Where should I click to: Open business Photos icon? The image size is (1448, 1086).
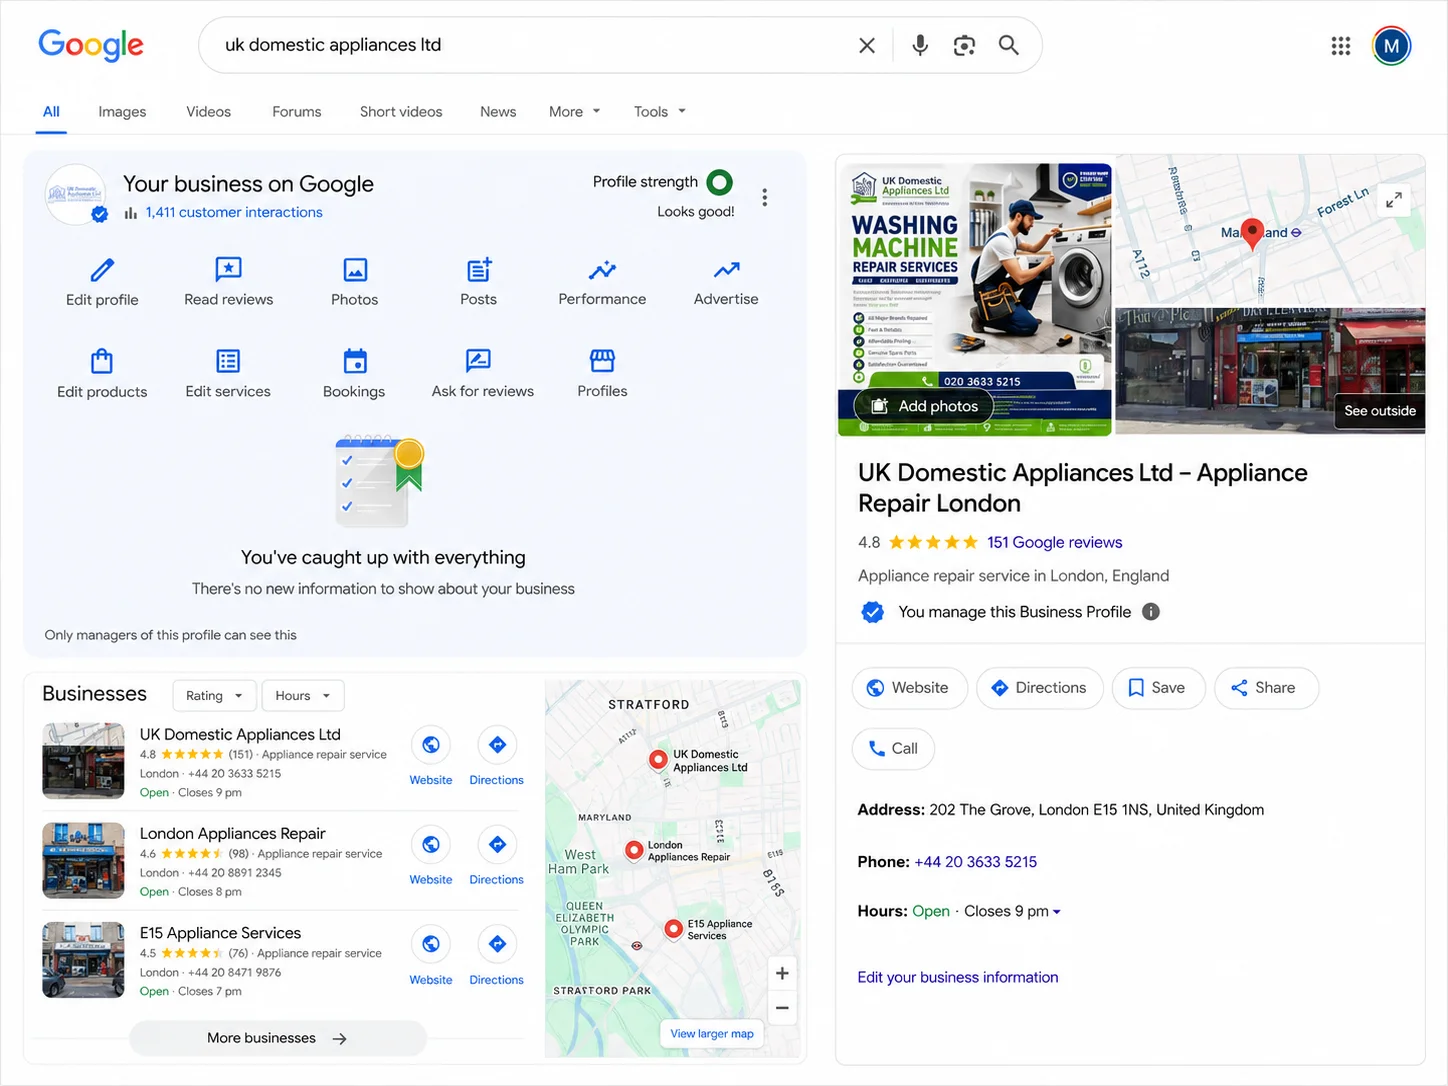click(x=355, y=269)
